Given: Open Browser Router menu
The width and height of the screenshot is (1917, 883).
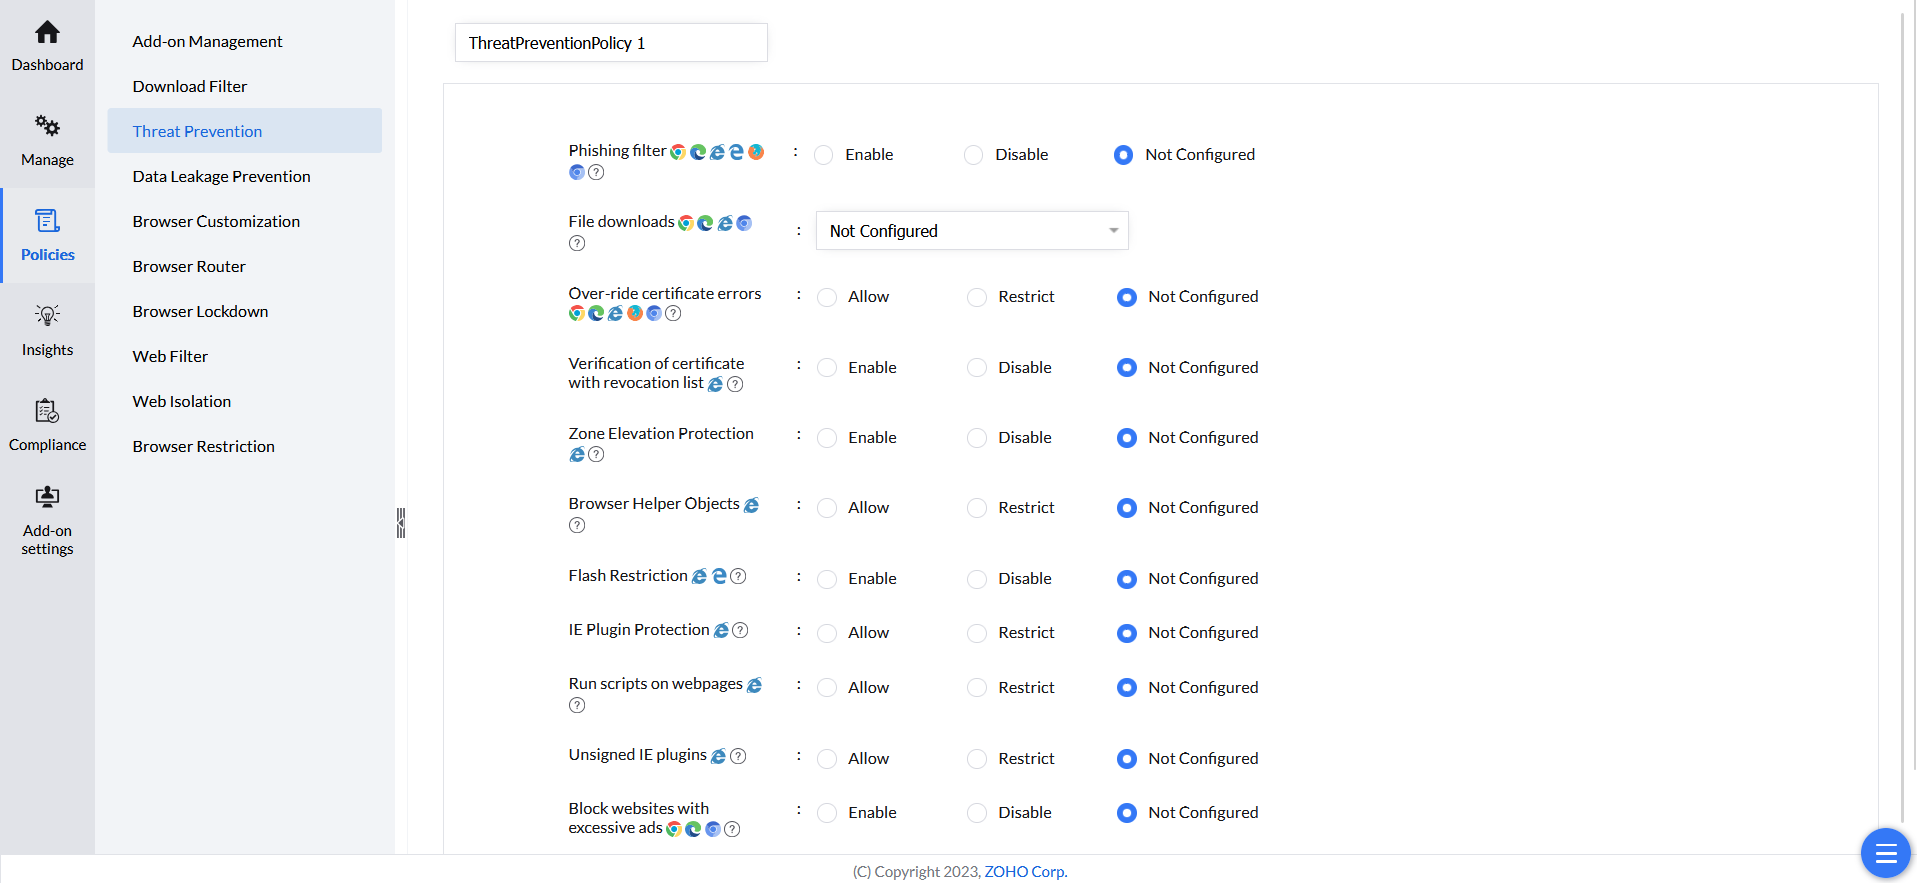Looking at the screenshot, I should 189,266.
